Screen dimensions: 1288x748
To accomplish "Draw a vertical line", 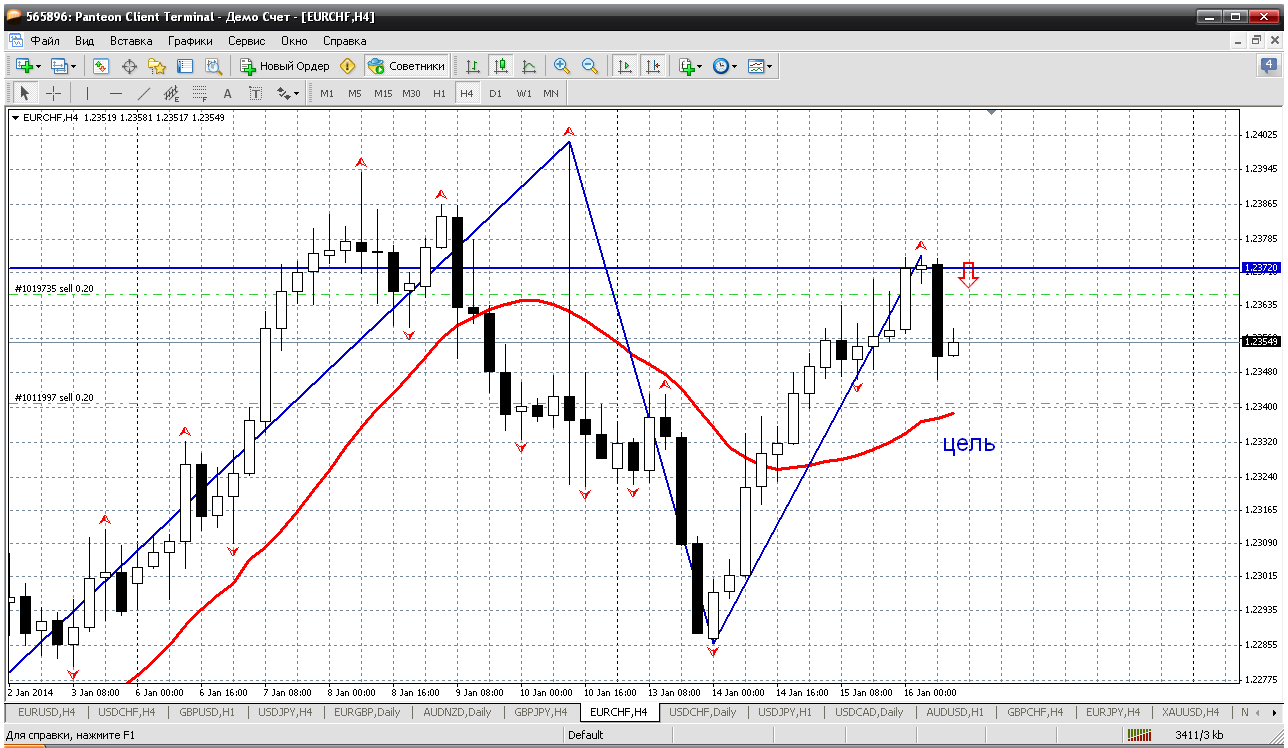I will click(x=87, y=93).
